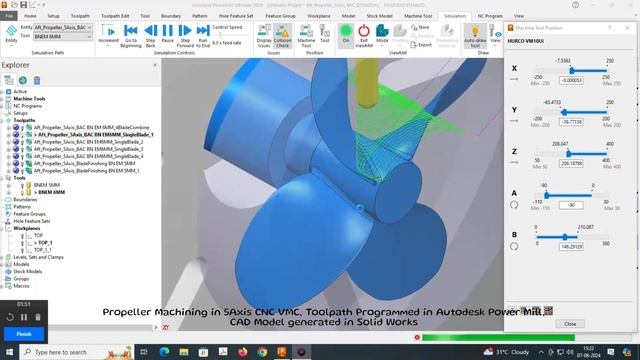Toggle lightbulb of SingleBlade_2 toolpath
The height and width of the screenshot is (360, 640).
[23, 142]
